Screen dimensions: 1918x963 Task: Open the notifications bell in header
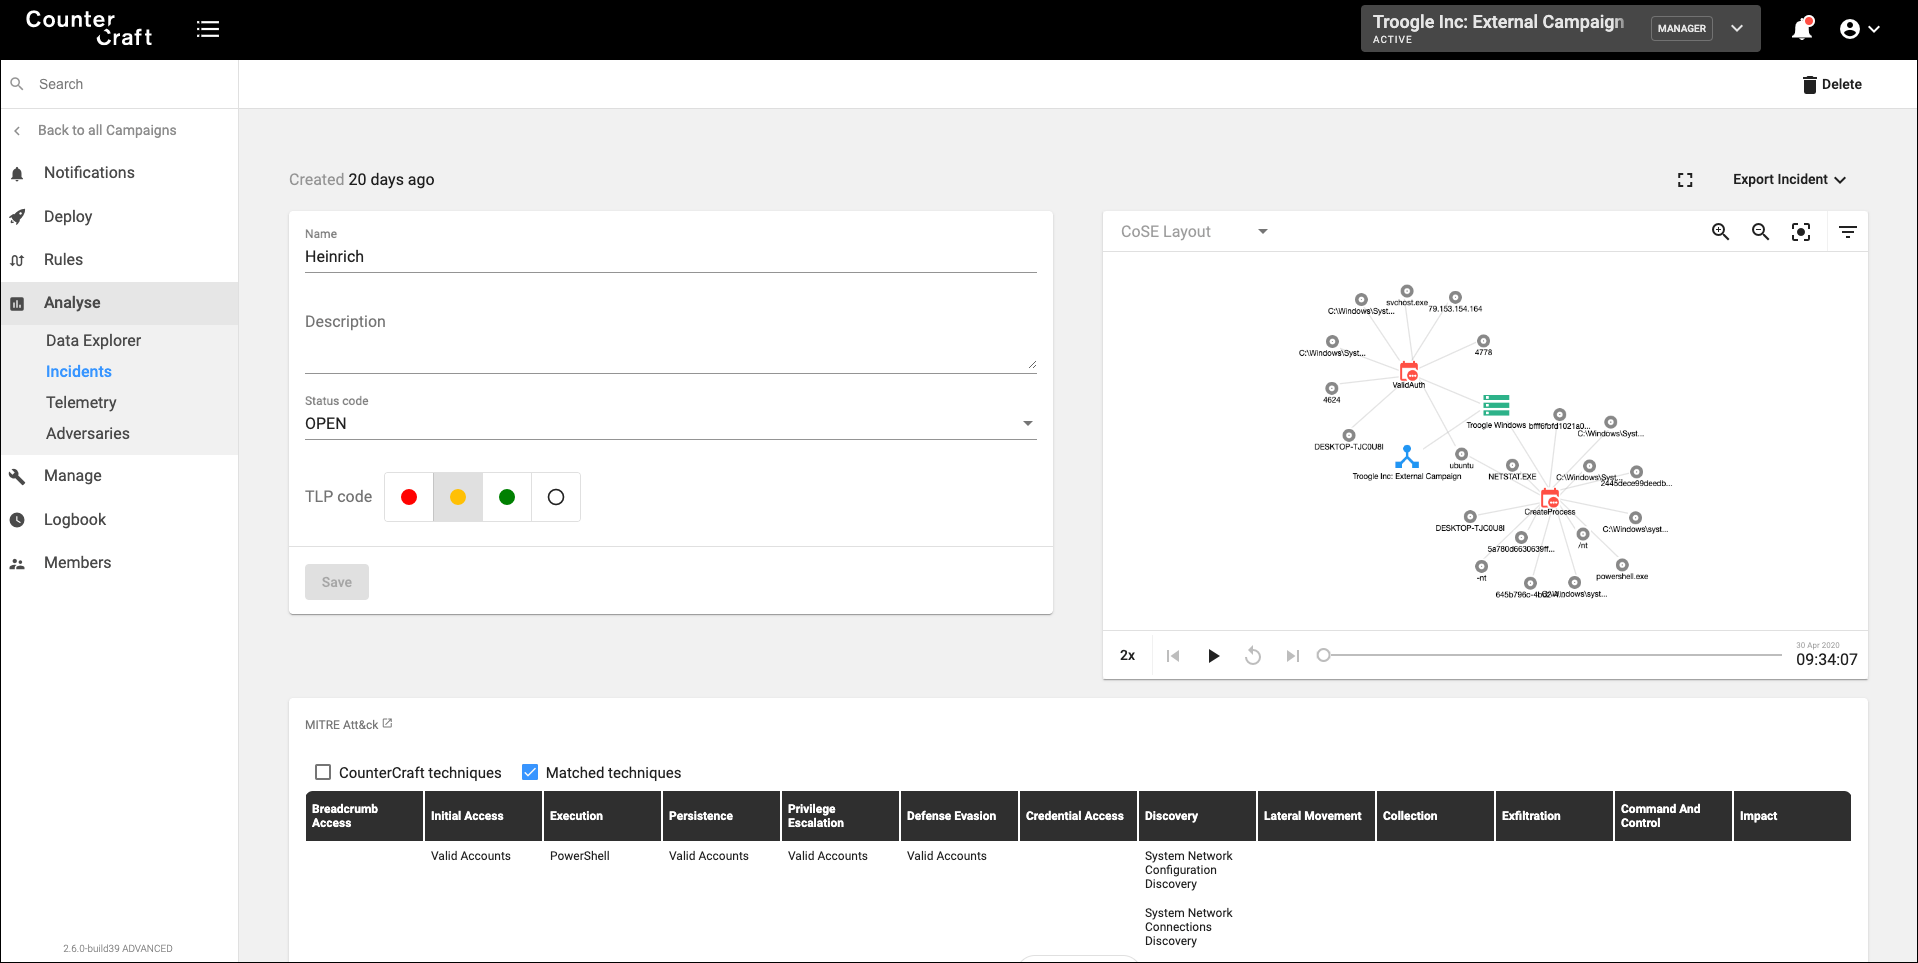pos(1802,28)
